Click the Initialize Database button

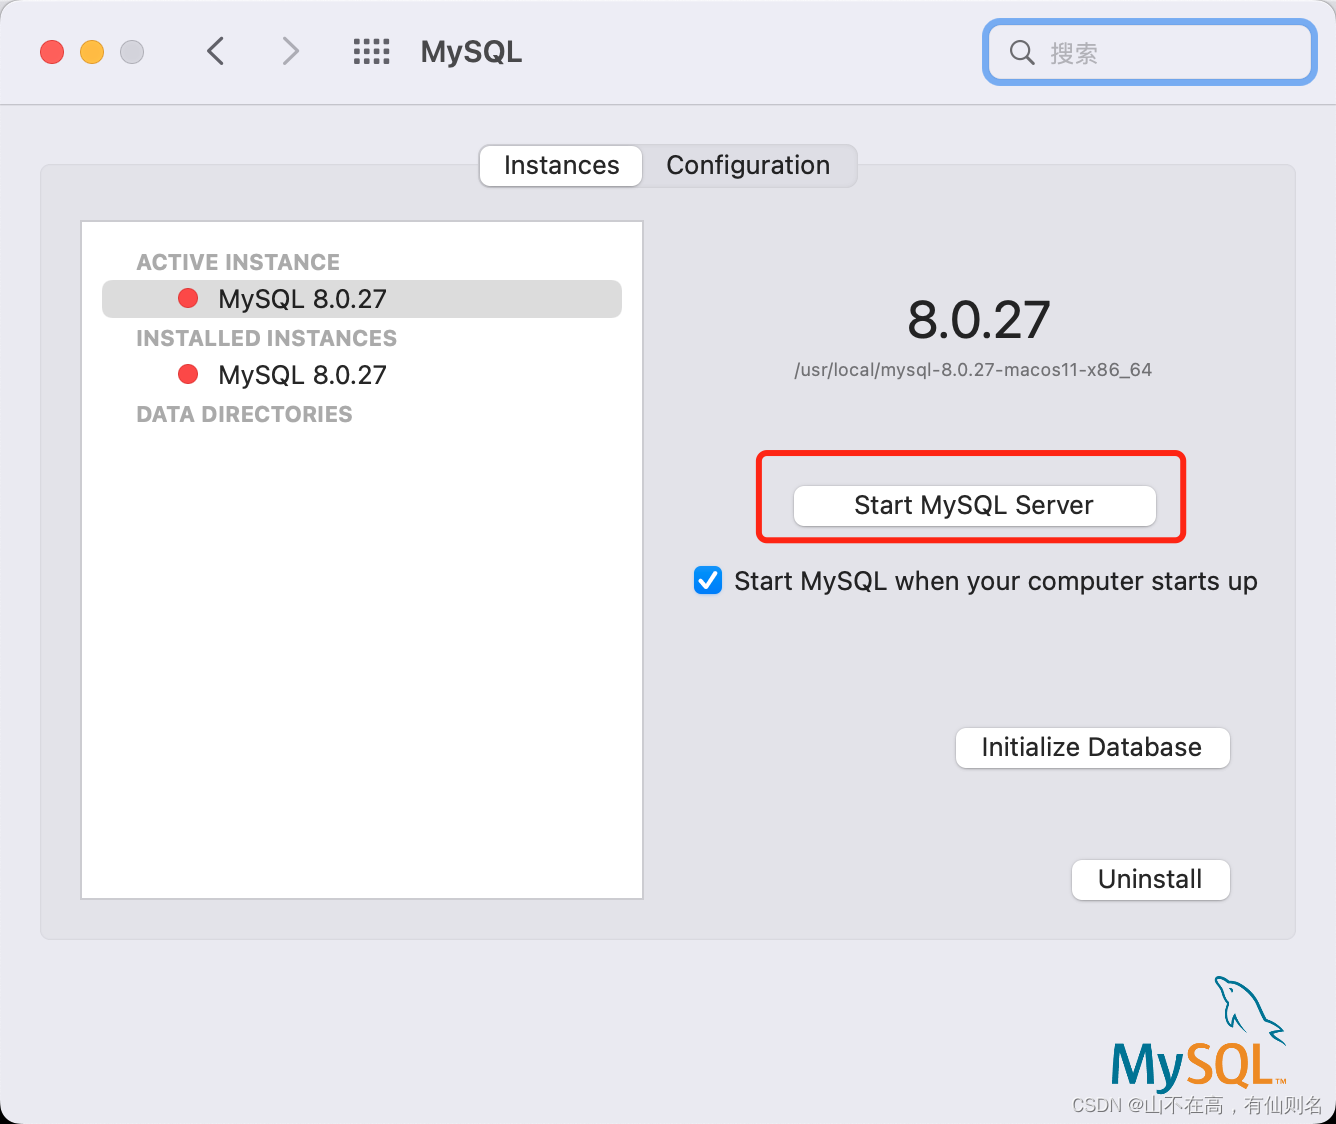pyautogui.click(x=1091, y=747)
